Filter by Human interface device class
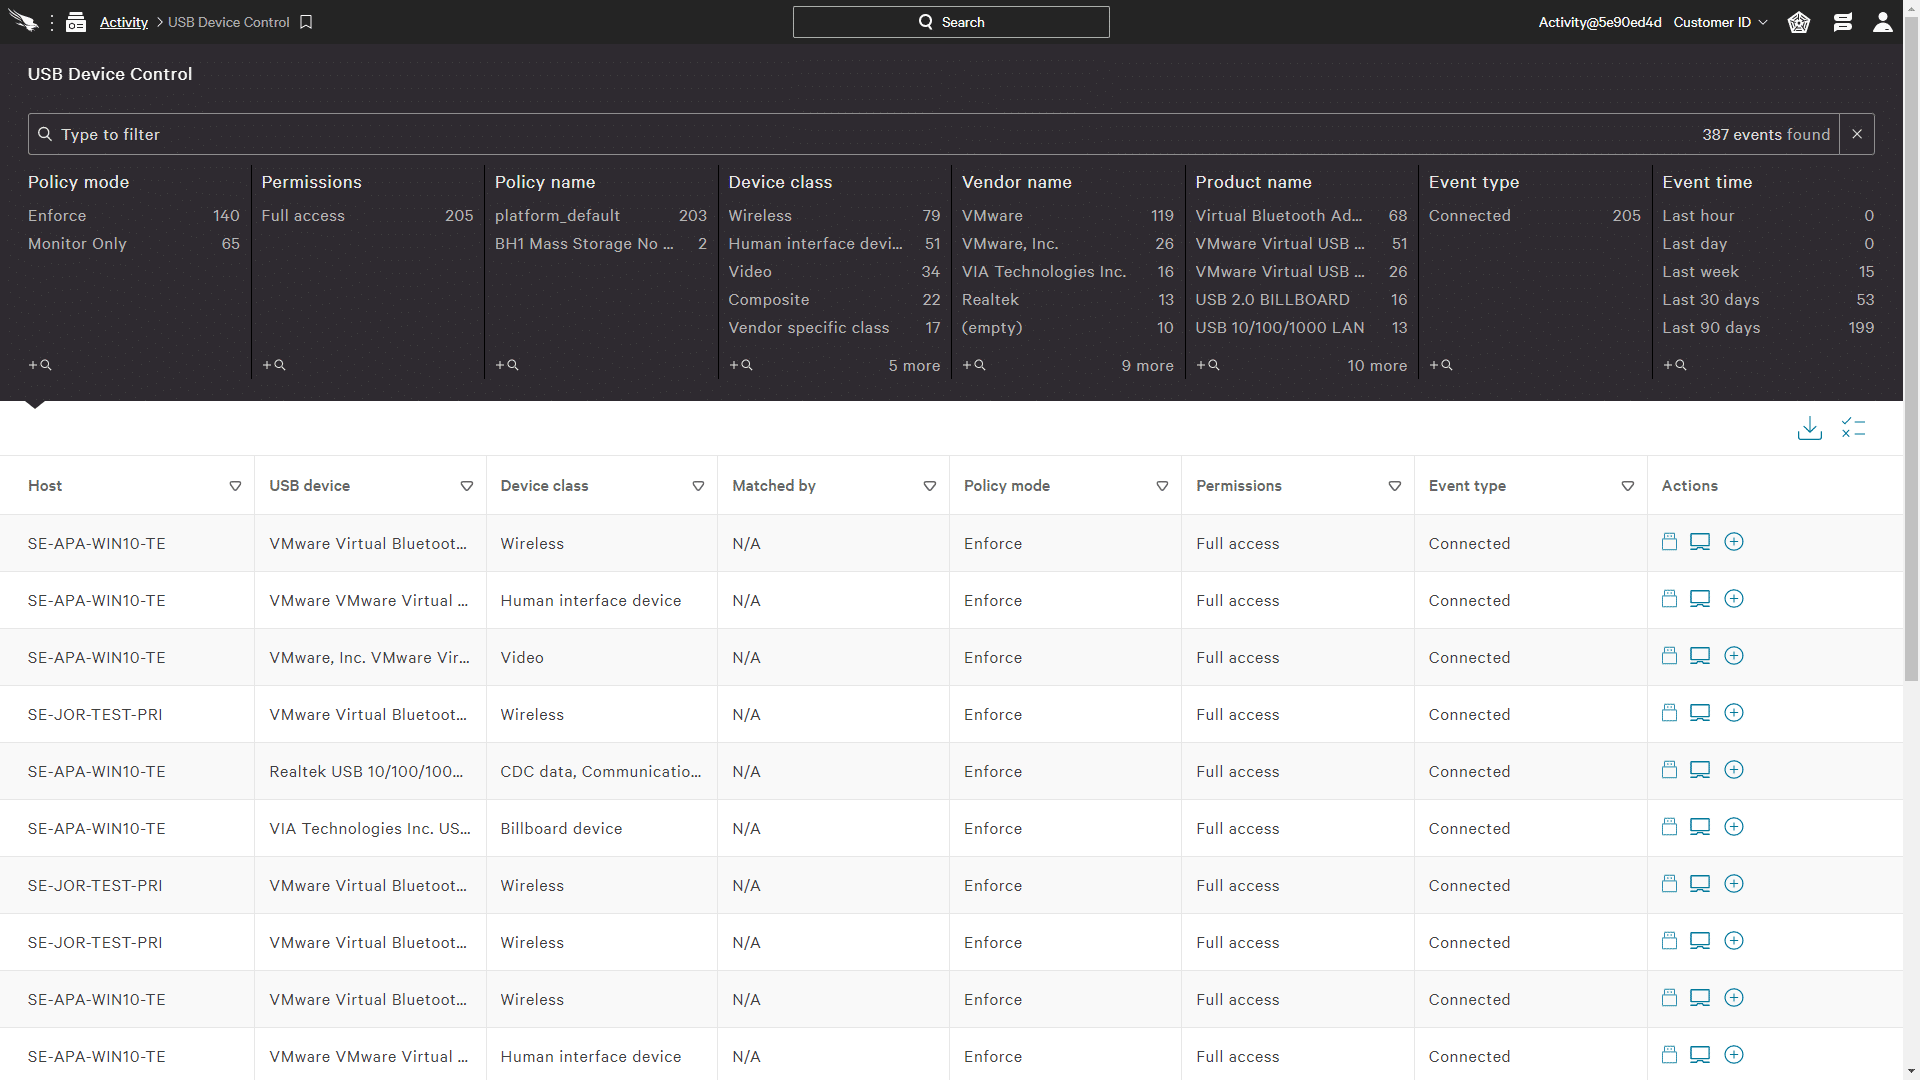 [834, 244]
